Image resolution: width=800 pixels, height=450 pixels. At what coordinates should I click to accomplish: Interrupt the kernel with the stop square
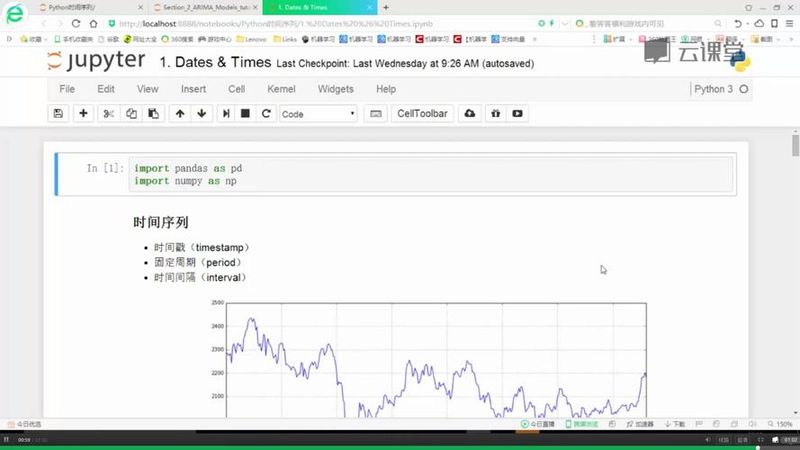[245, 114]
